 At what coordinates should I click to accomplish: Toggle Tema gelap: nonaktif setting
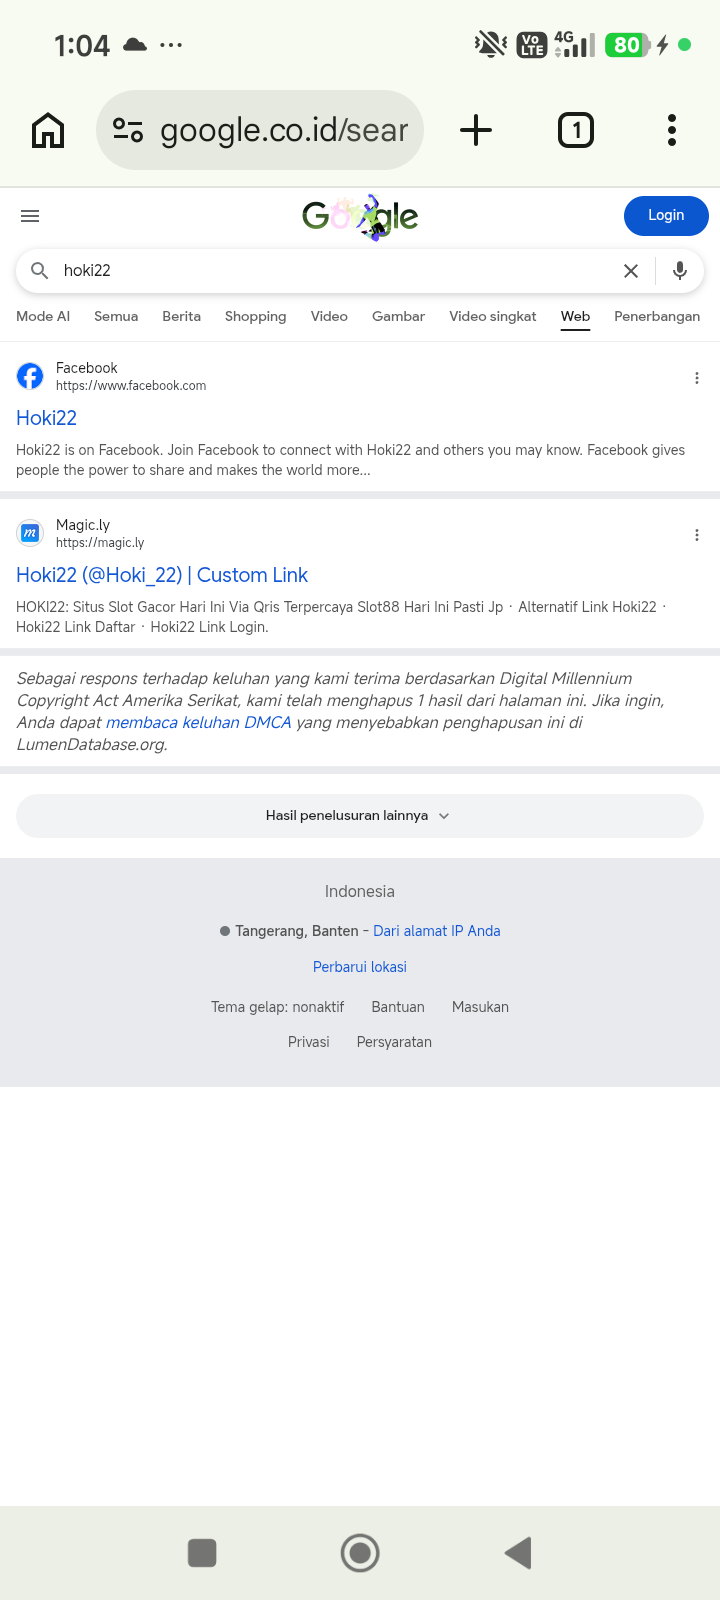(277, 1007)
